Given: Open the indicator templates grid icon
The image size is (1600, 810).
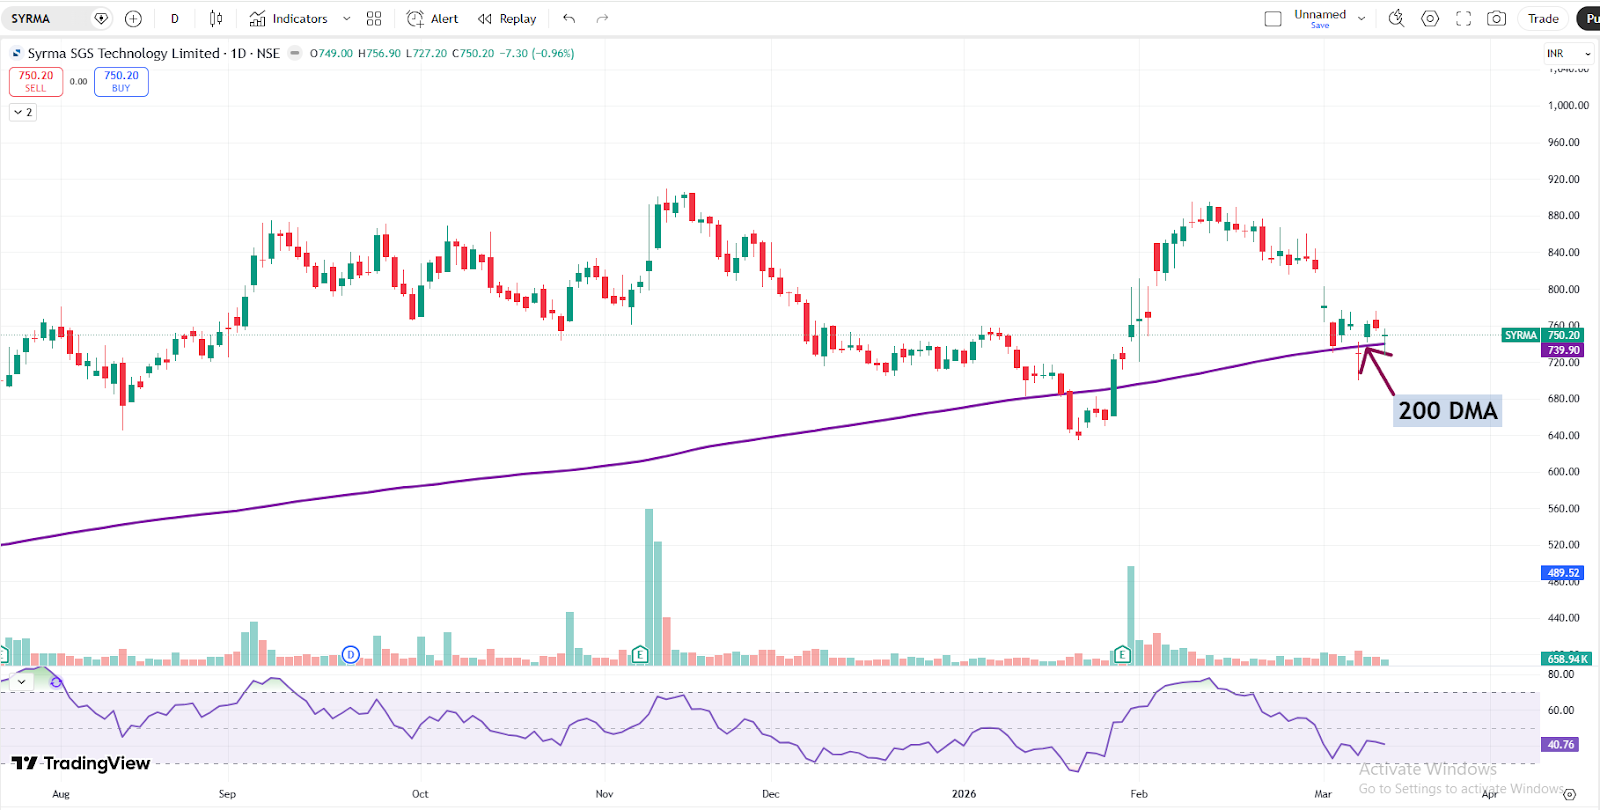Looking at the screenshot, I should [x=374, y=19].
